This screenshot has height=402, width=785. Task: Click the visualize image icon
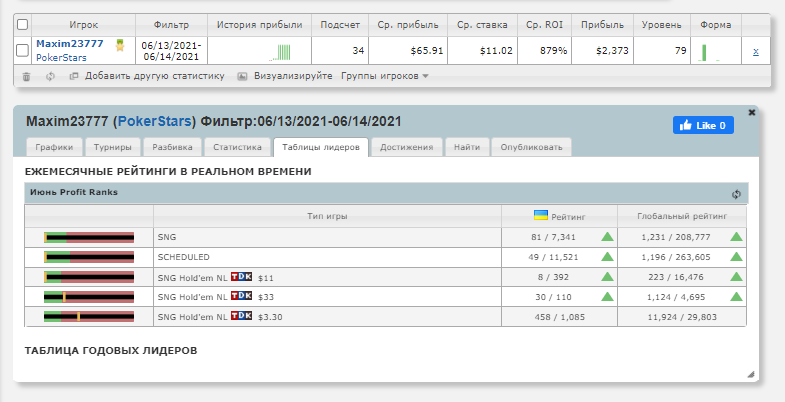tap(242, 77)
